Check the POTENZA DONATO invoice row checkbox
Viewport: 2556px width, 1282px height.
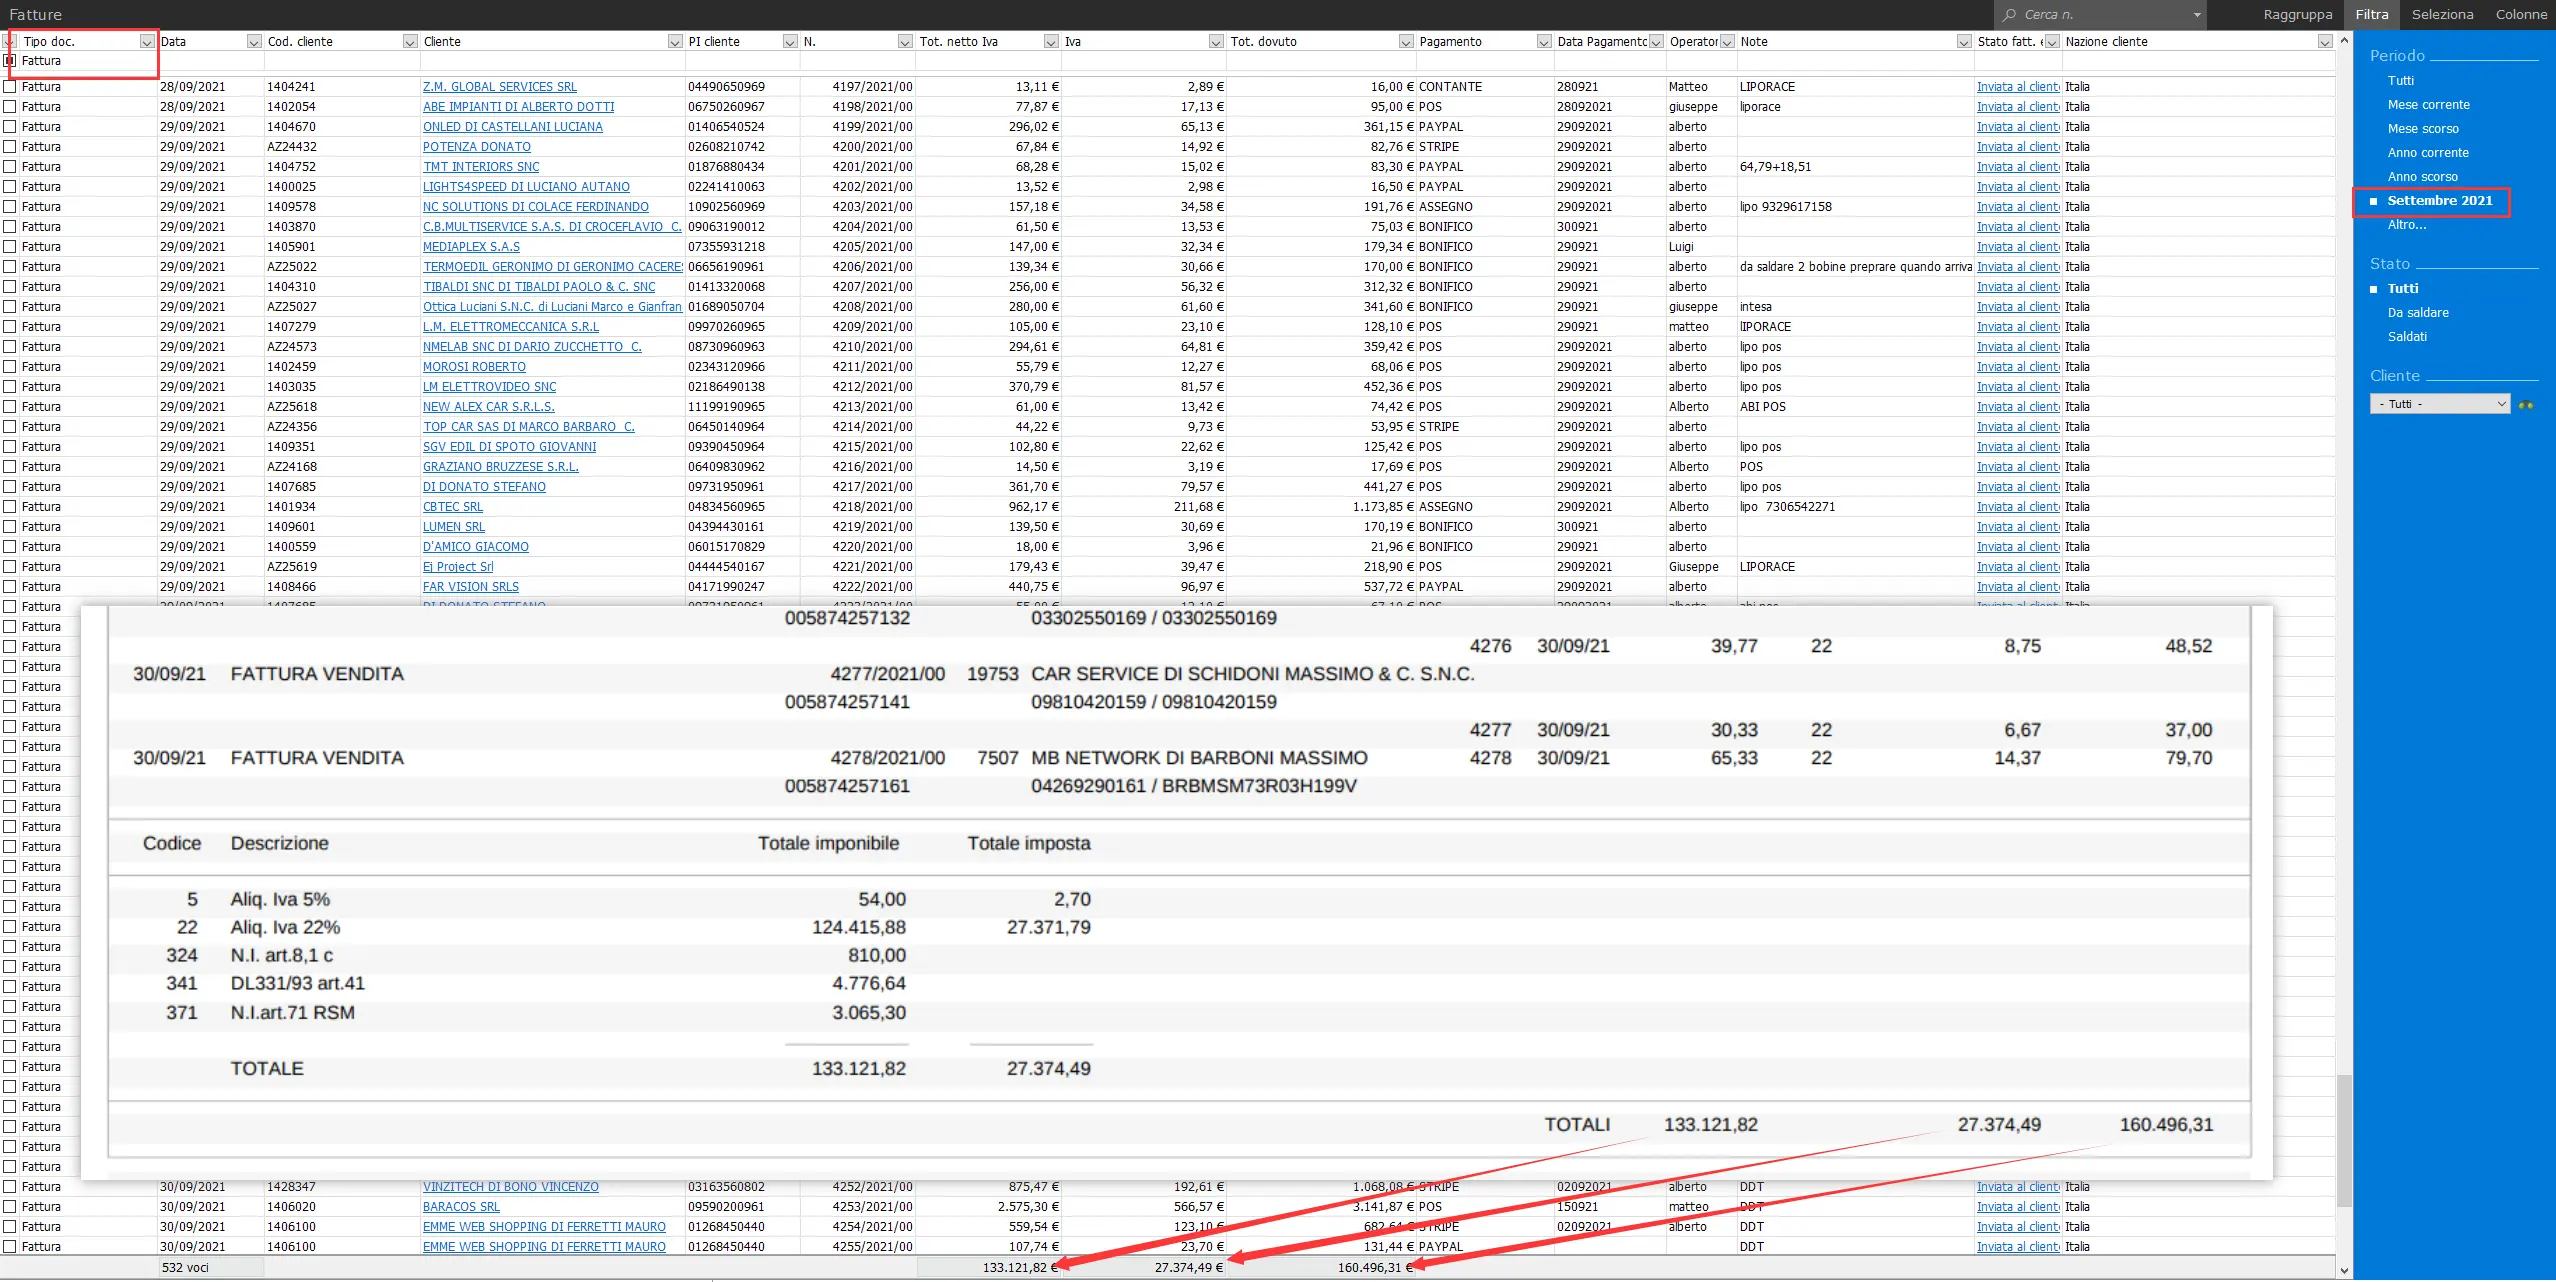click(10, 147)
